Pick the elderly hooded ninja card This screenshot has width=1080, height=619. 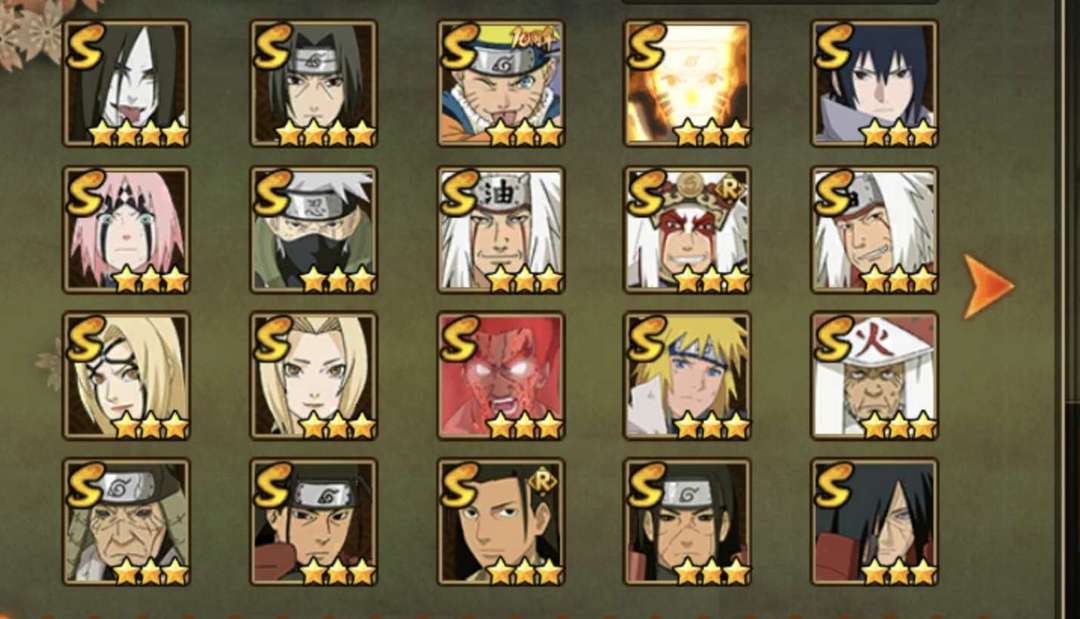coord(126,522)
